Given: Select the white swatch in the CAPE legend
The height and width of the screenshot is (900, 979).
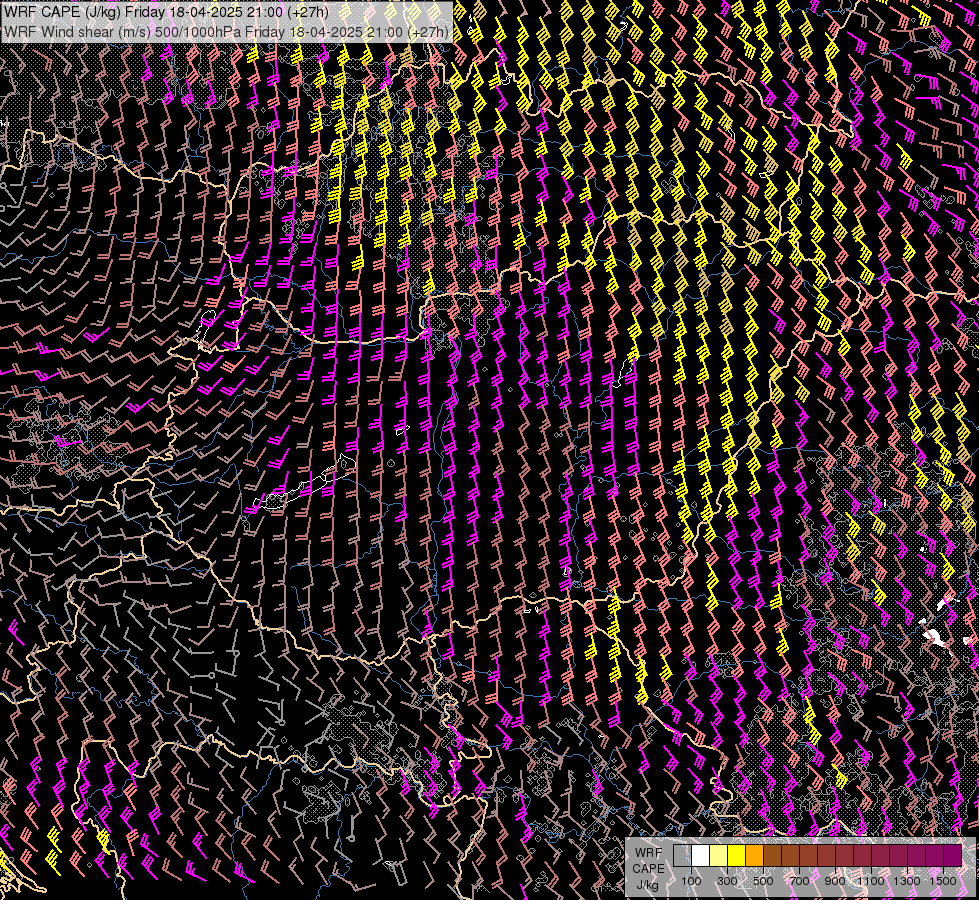Looking at the screenshot, I should coord(701,856).
